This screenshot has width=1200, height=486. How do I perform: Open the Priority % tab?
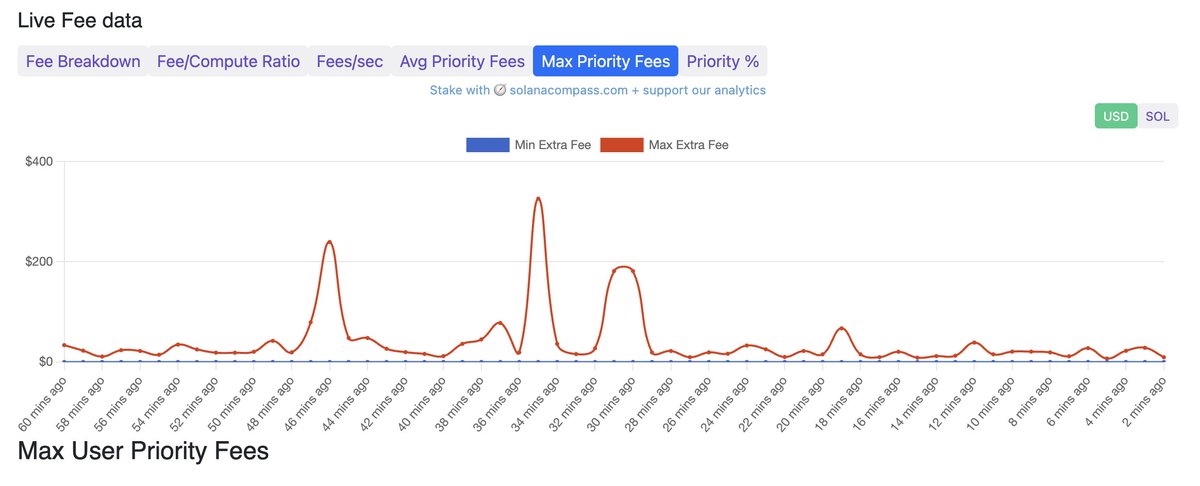coord(723,61)
